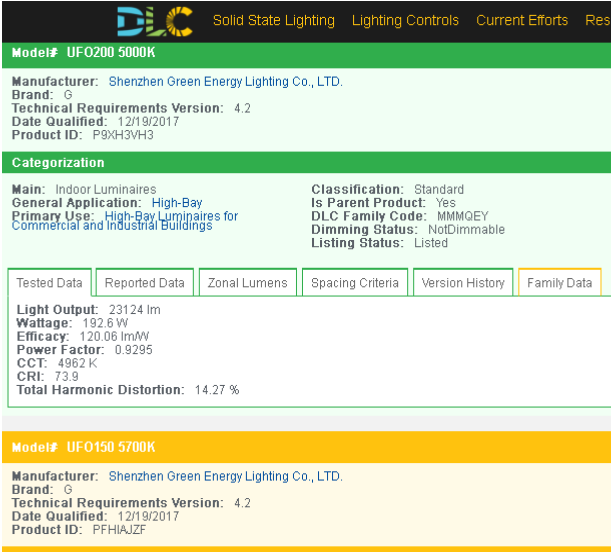Viewport: 613px width, 555px height.
Task: Open Solid State Lighting menu
Action: pos(274,20)
